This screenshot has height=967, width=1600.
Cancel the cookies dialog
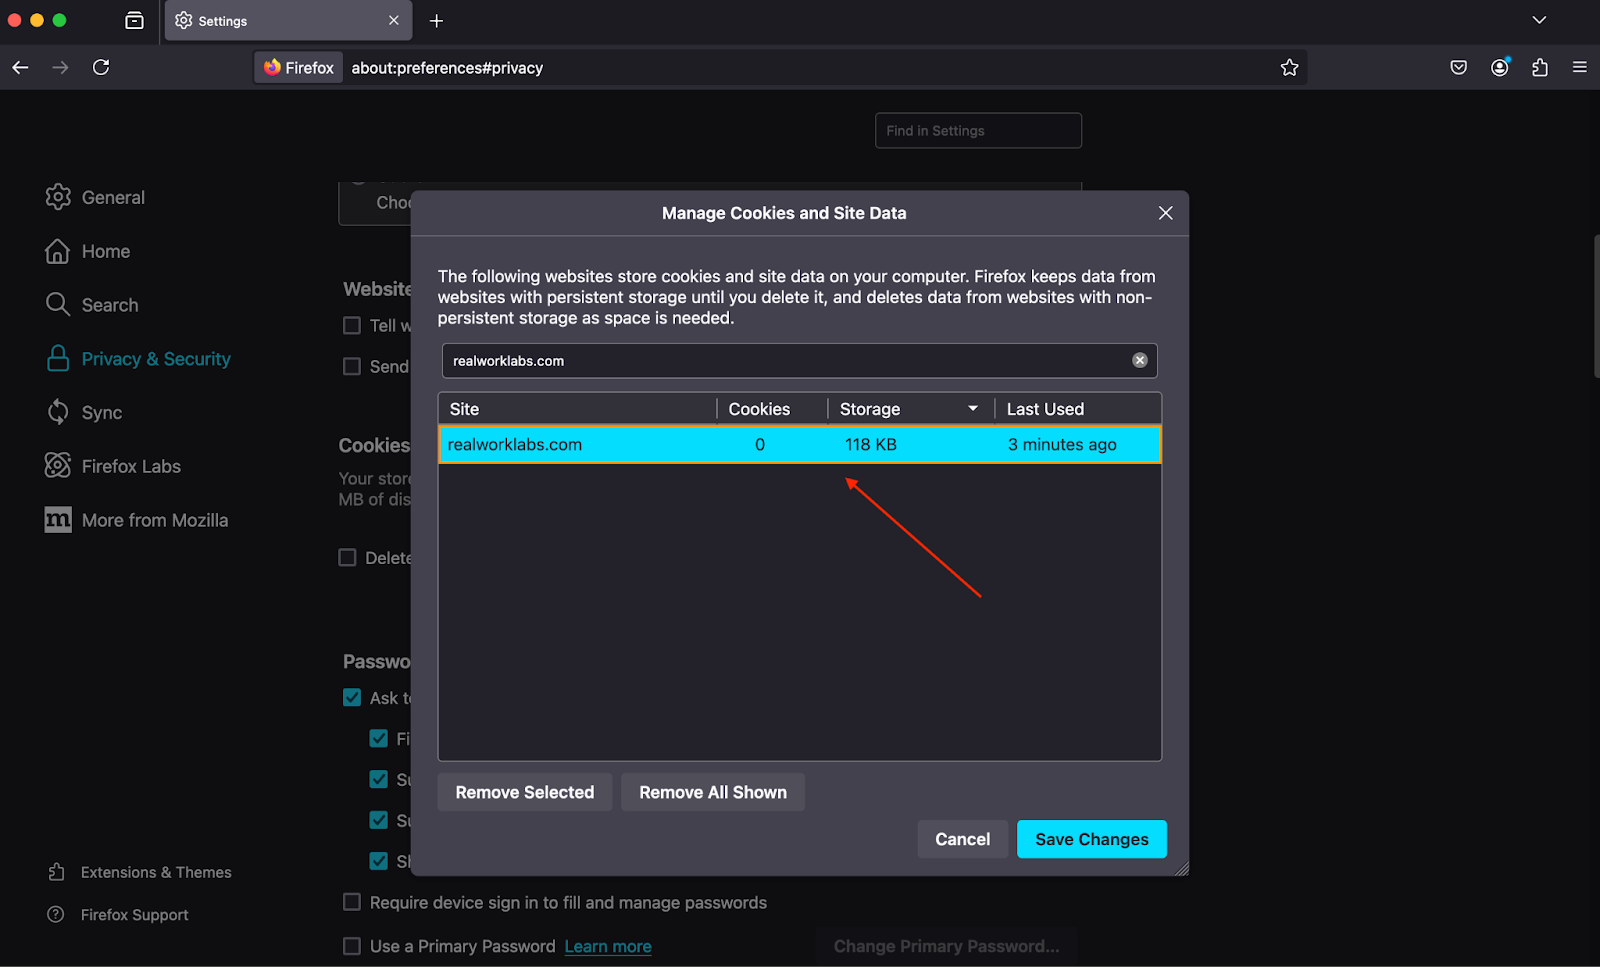click(x=962, y=839)
